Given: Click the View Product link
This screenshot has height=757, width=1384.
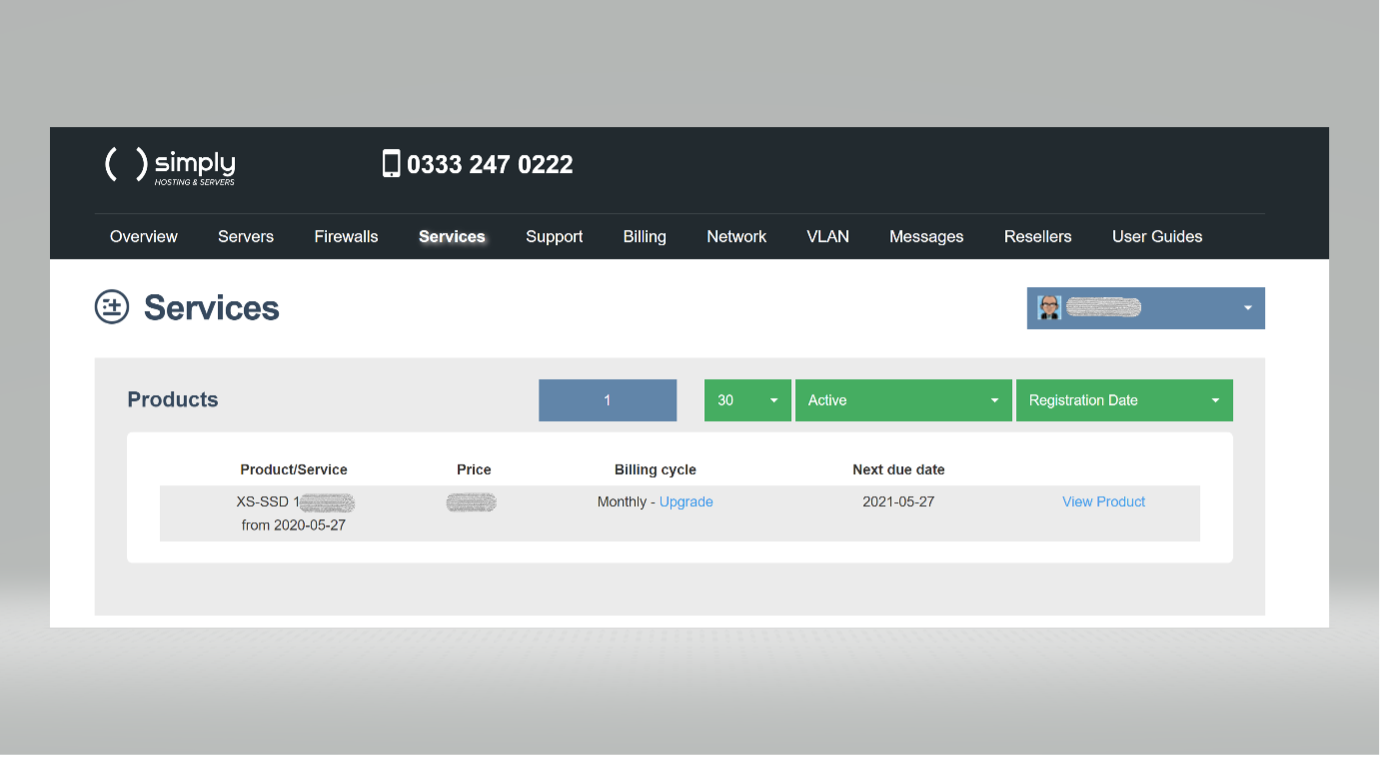Looking at the screenshot, I should pyautogui.click(x=1103, y=501).
